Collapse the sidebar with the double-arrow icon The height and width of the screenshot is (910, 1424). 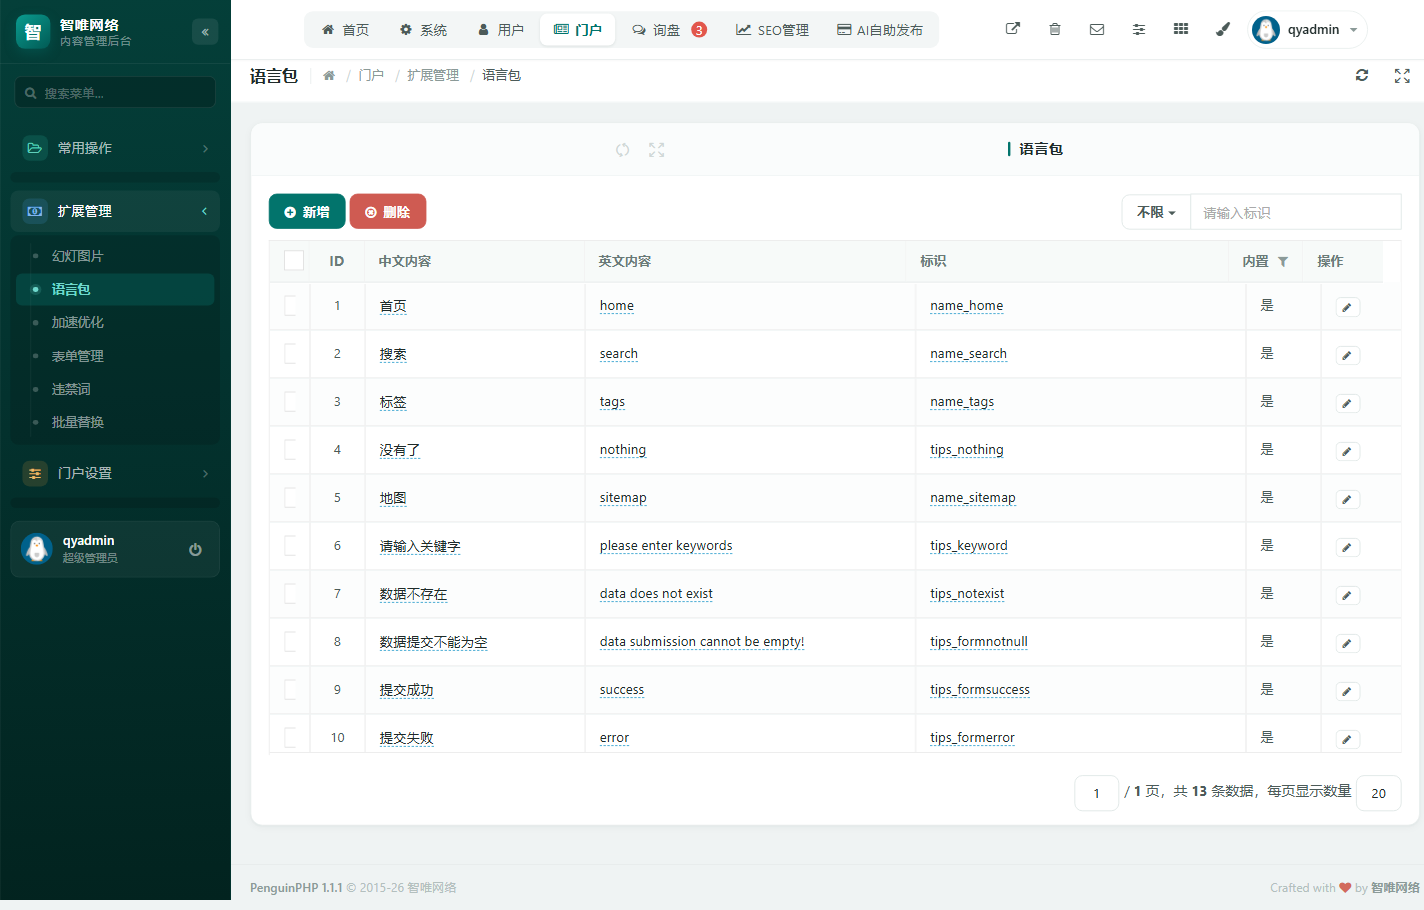205,32
